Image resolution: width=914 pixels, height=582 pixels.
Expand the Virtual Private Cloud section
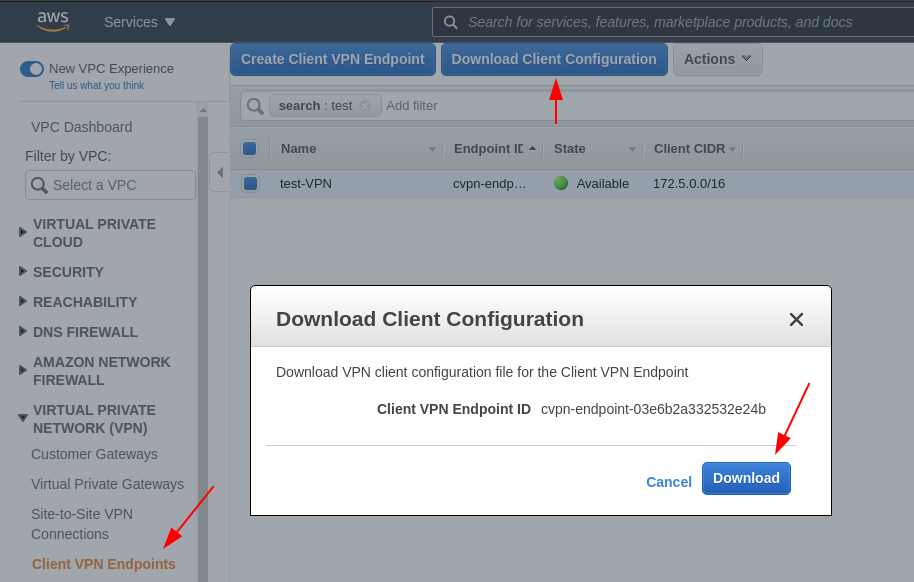[23, 232]
